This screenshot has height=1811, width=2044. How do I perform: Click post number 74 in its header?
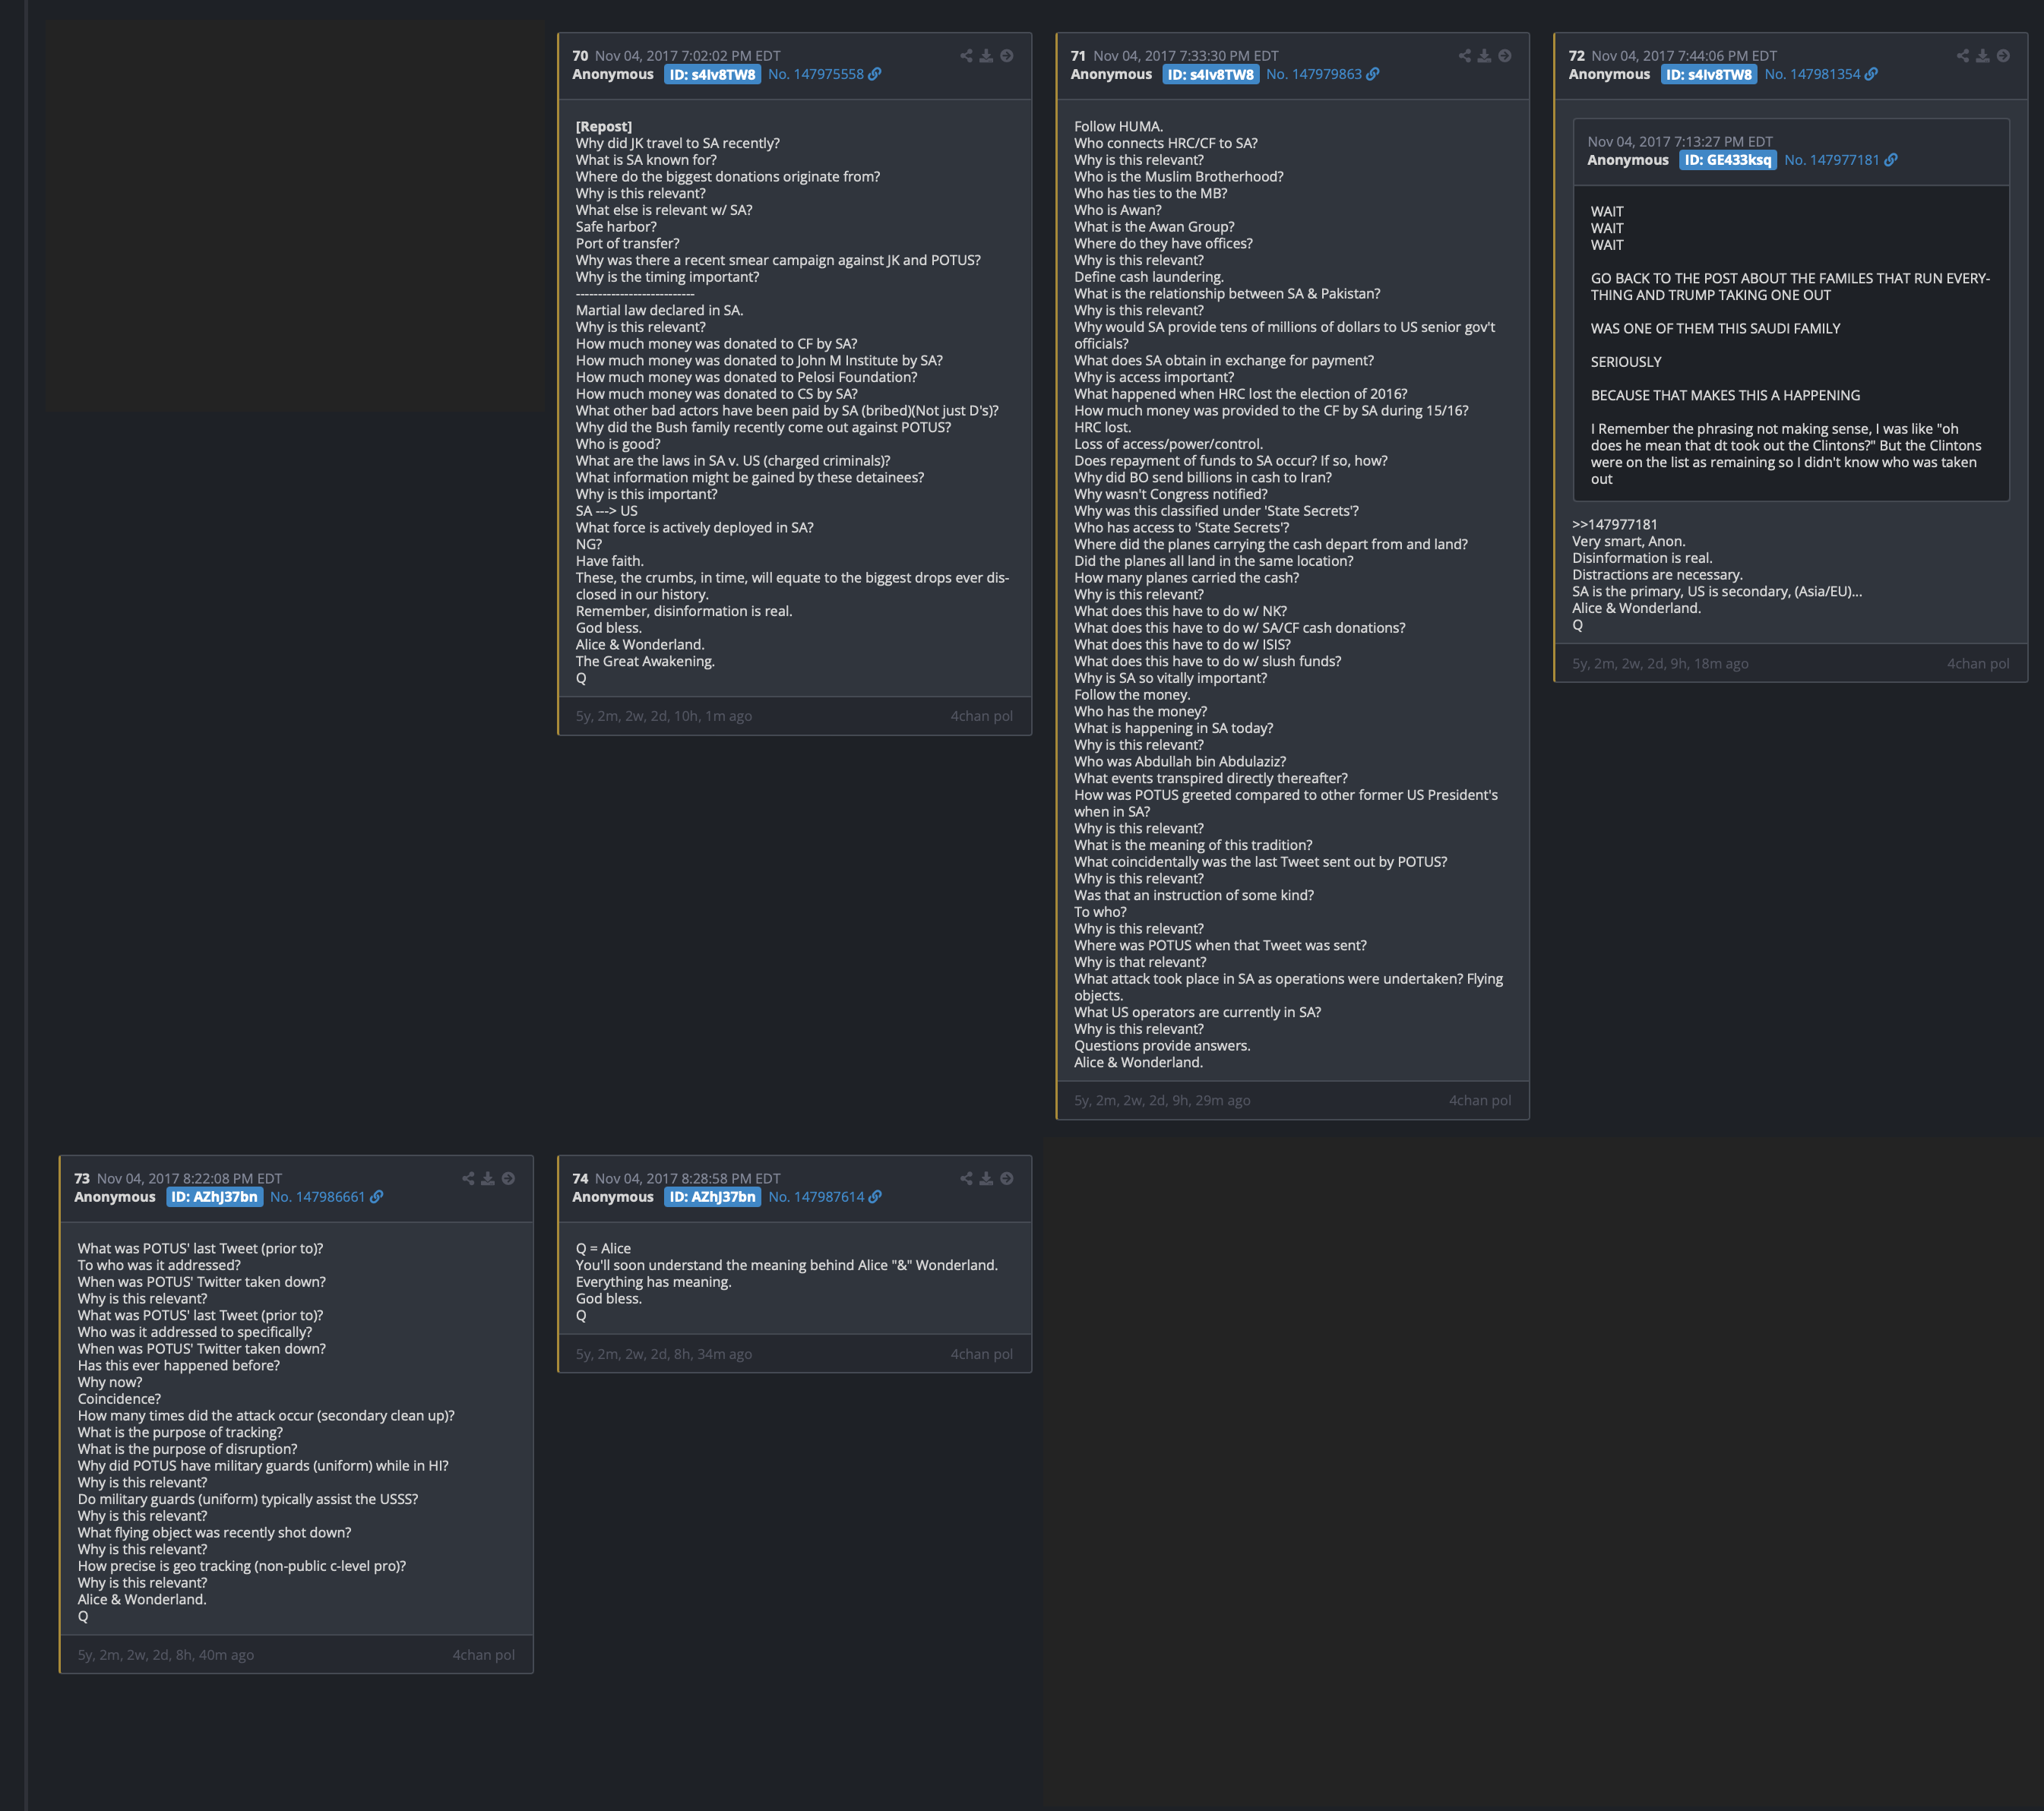click(580, 1179)
